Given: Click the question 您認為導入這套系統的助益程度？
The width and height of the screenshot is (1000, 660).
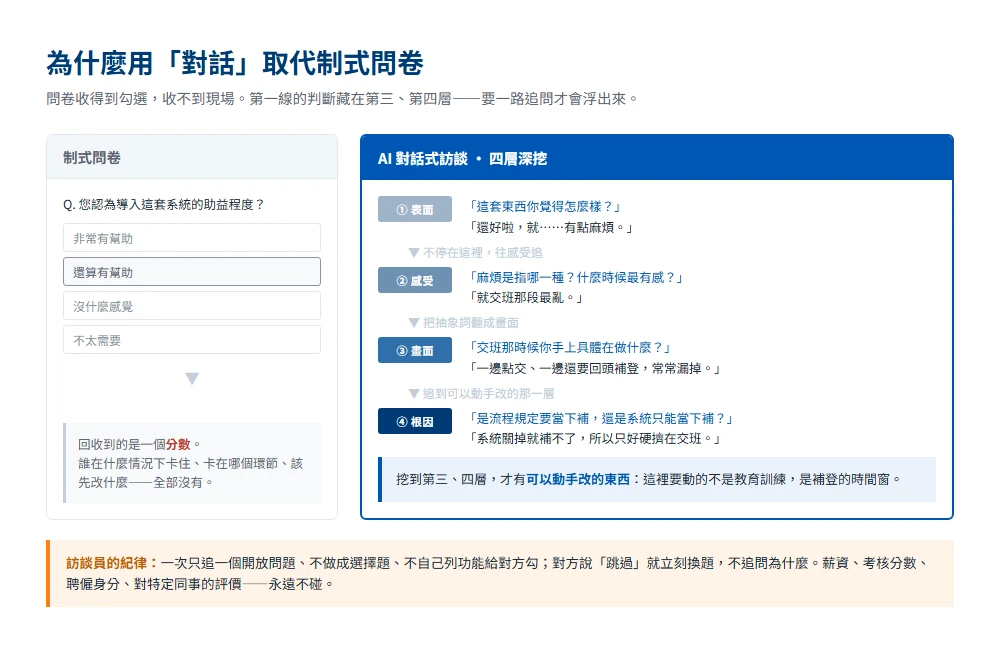Looking at the screenshot, I should pyautogui.click(x=163, y=205).
